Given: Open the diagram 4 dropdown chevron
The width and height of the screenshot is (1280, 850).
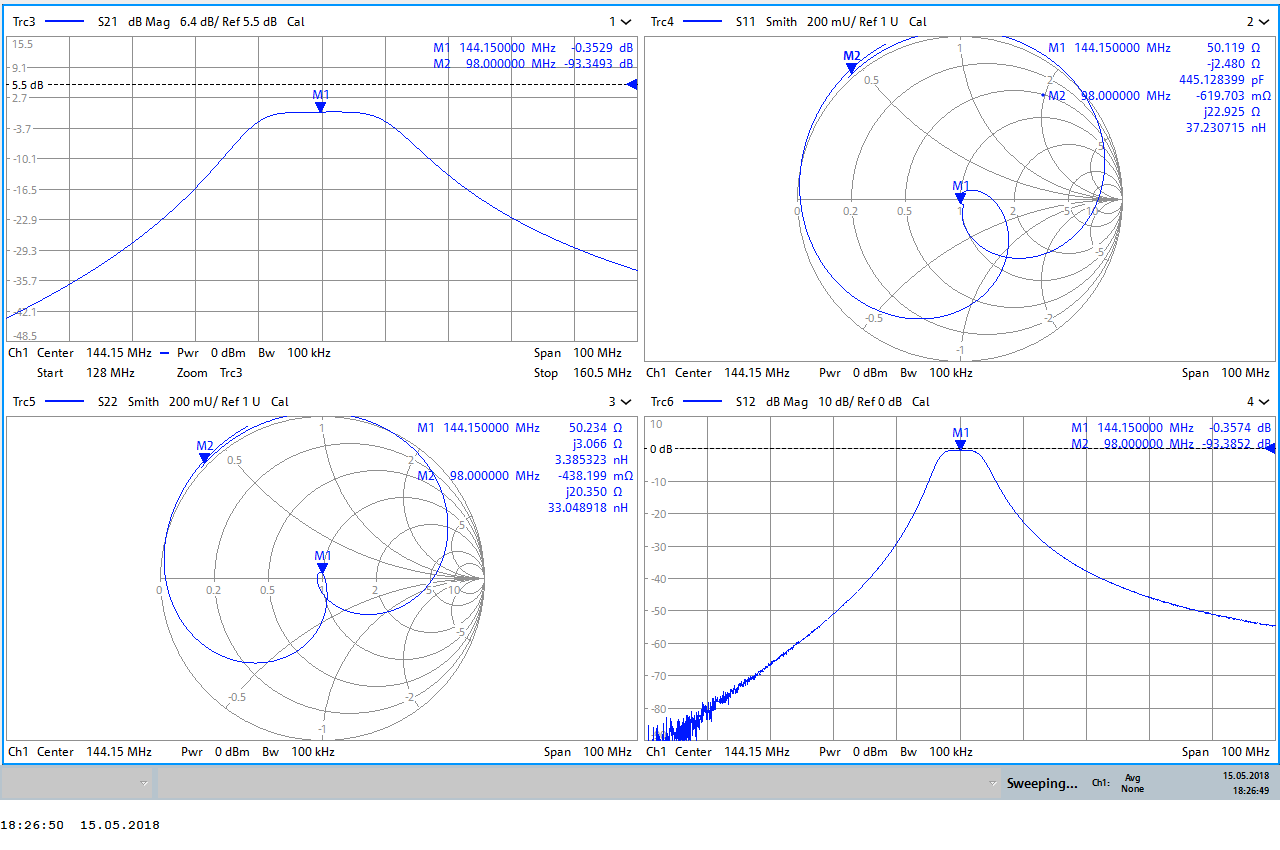Looking at the screenshot, I should click(x=1264, y=401).
